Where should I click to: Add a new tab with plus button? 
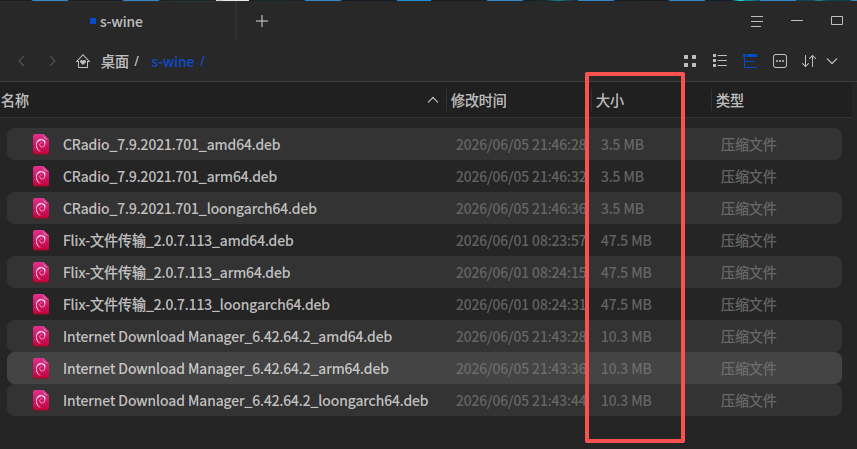point(262,21)
